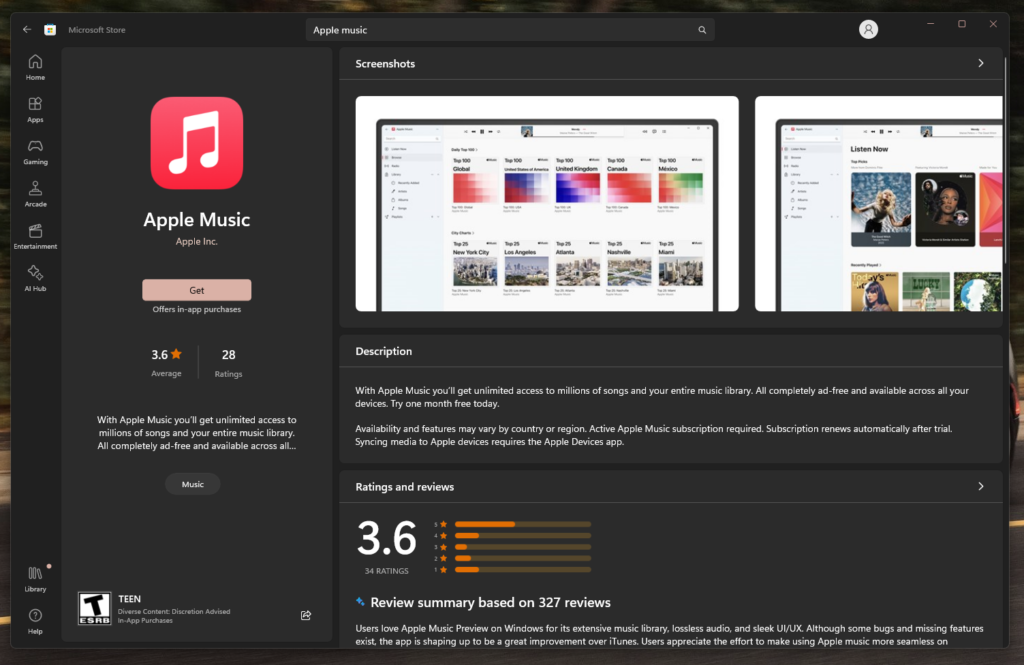Open the user profile account icon
Image resolution: width=1024 pixels, height=665 pixels.
click(x=868, y=30)
